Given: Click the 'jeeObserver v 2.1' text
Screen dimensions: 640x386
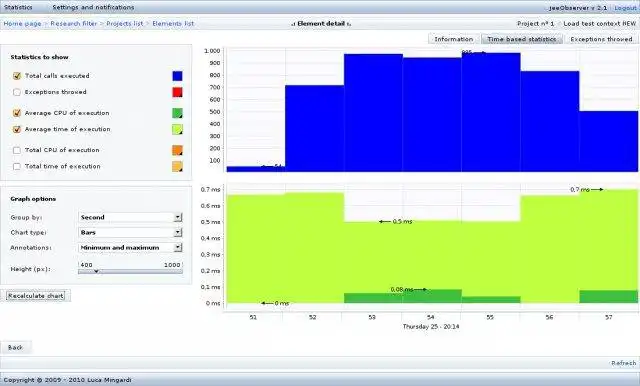Looking at the screenshot, I should click(578, 8).
